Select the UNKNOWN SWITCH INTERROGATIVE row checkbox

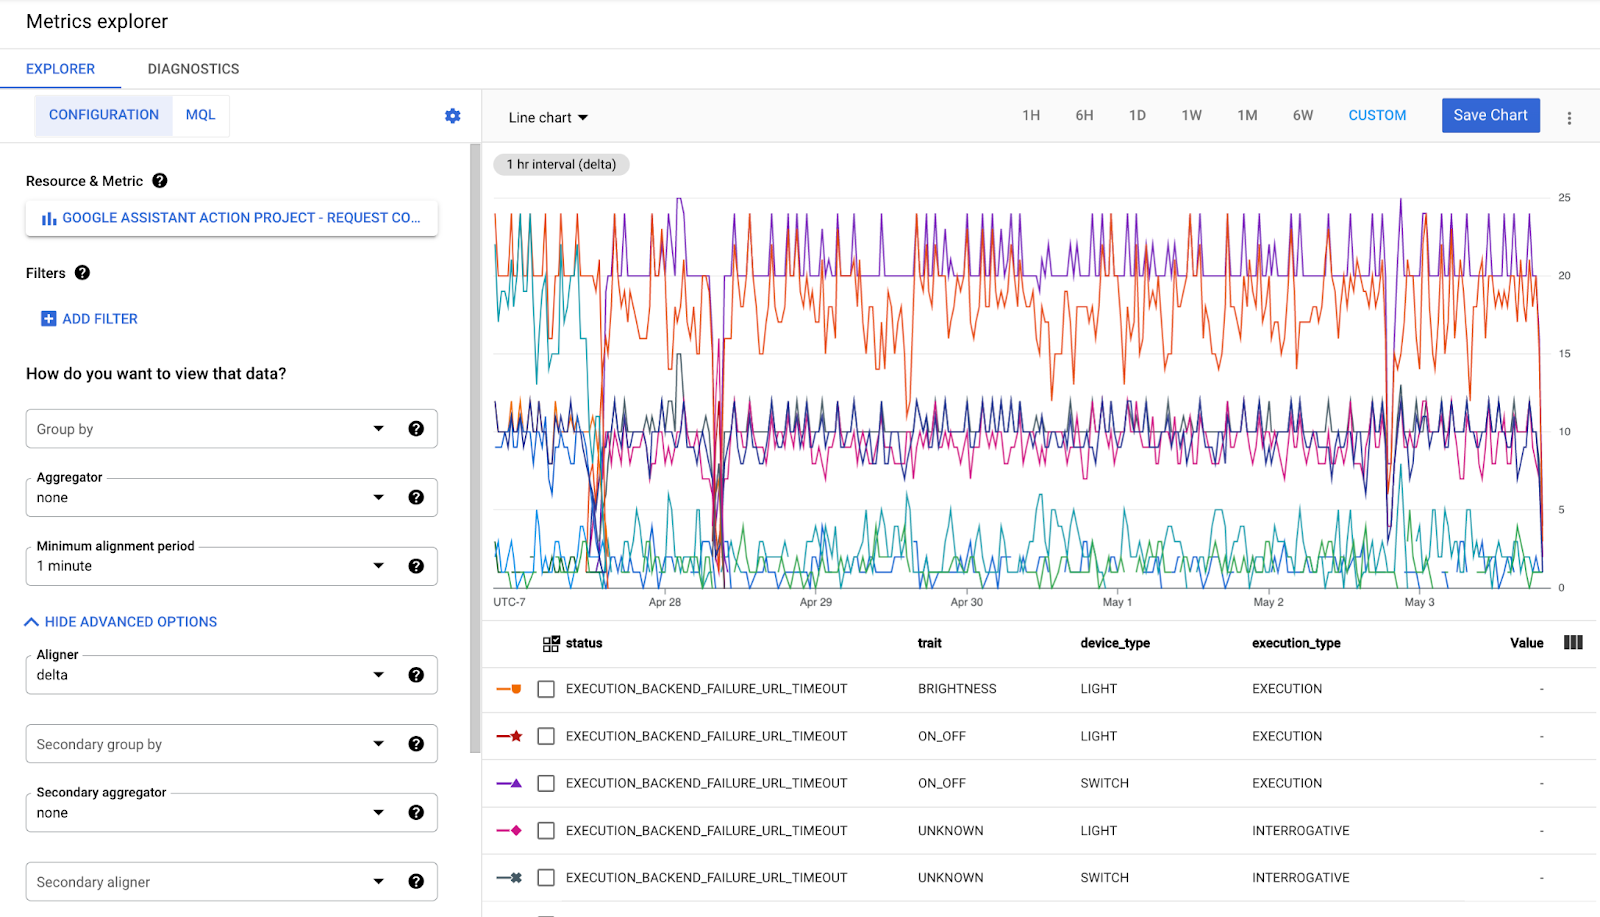(x=546, y=878)
